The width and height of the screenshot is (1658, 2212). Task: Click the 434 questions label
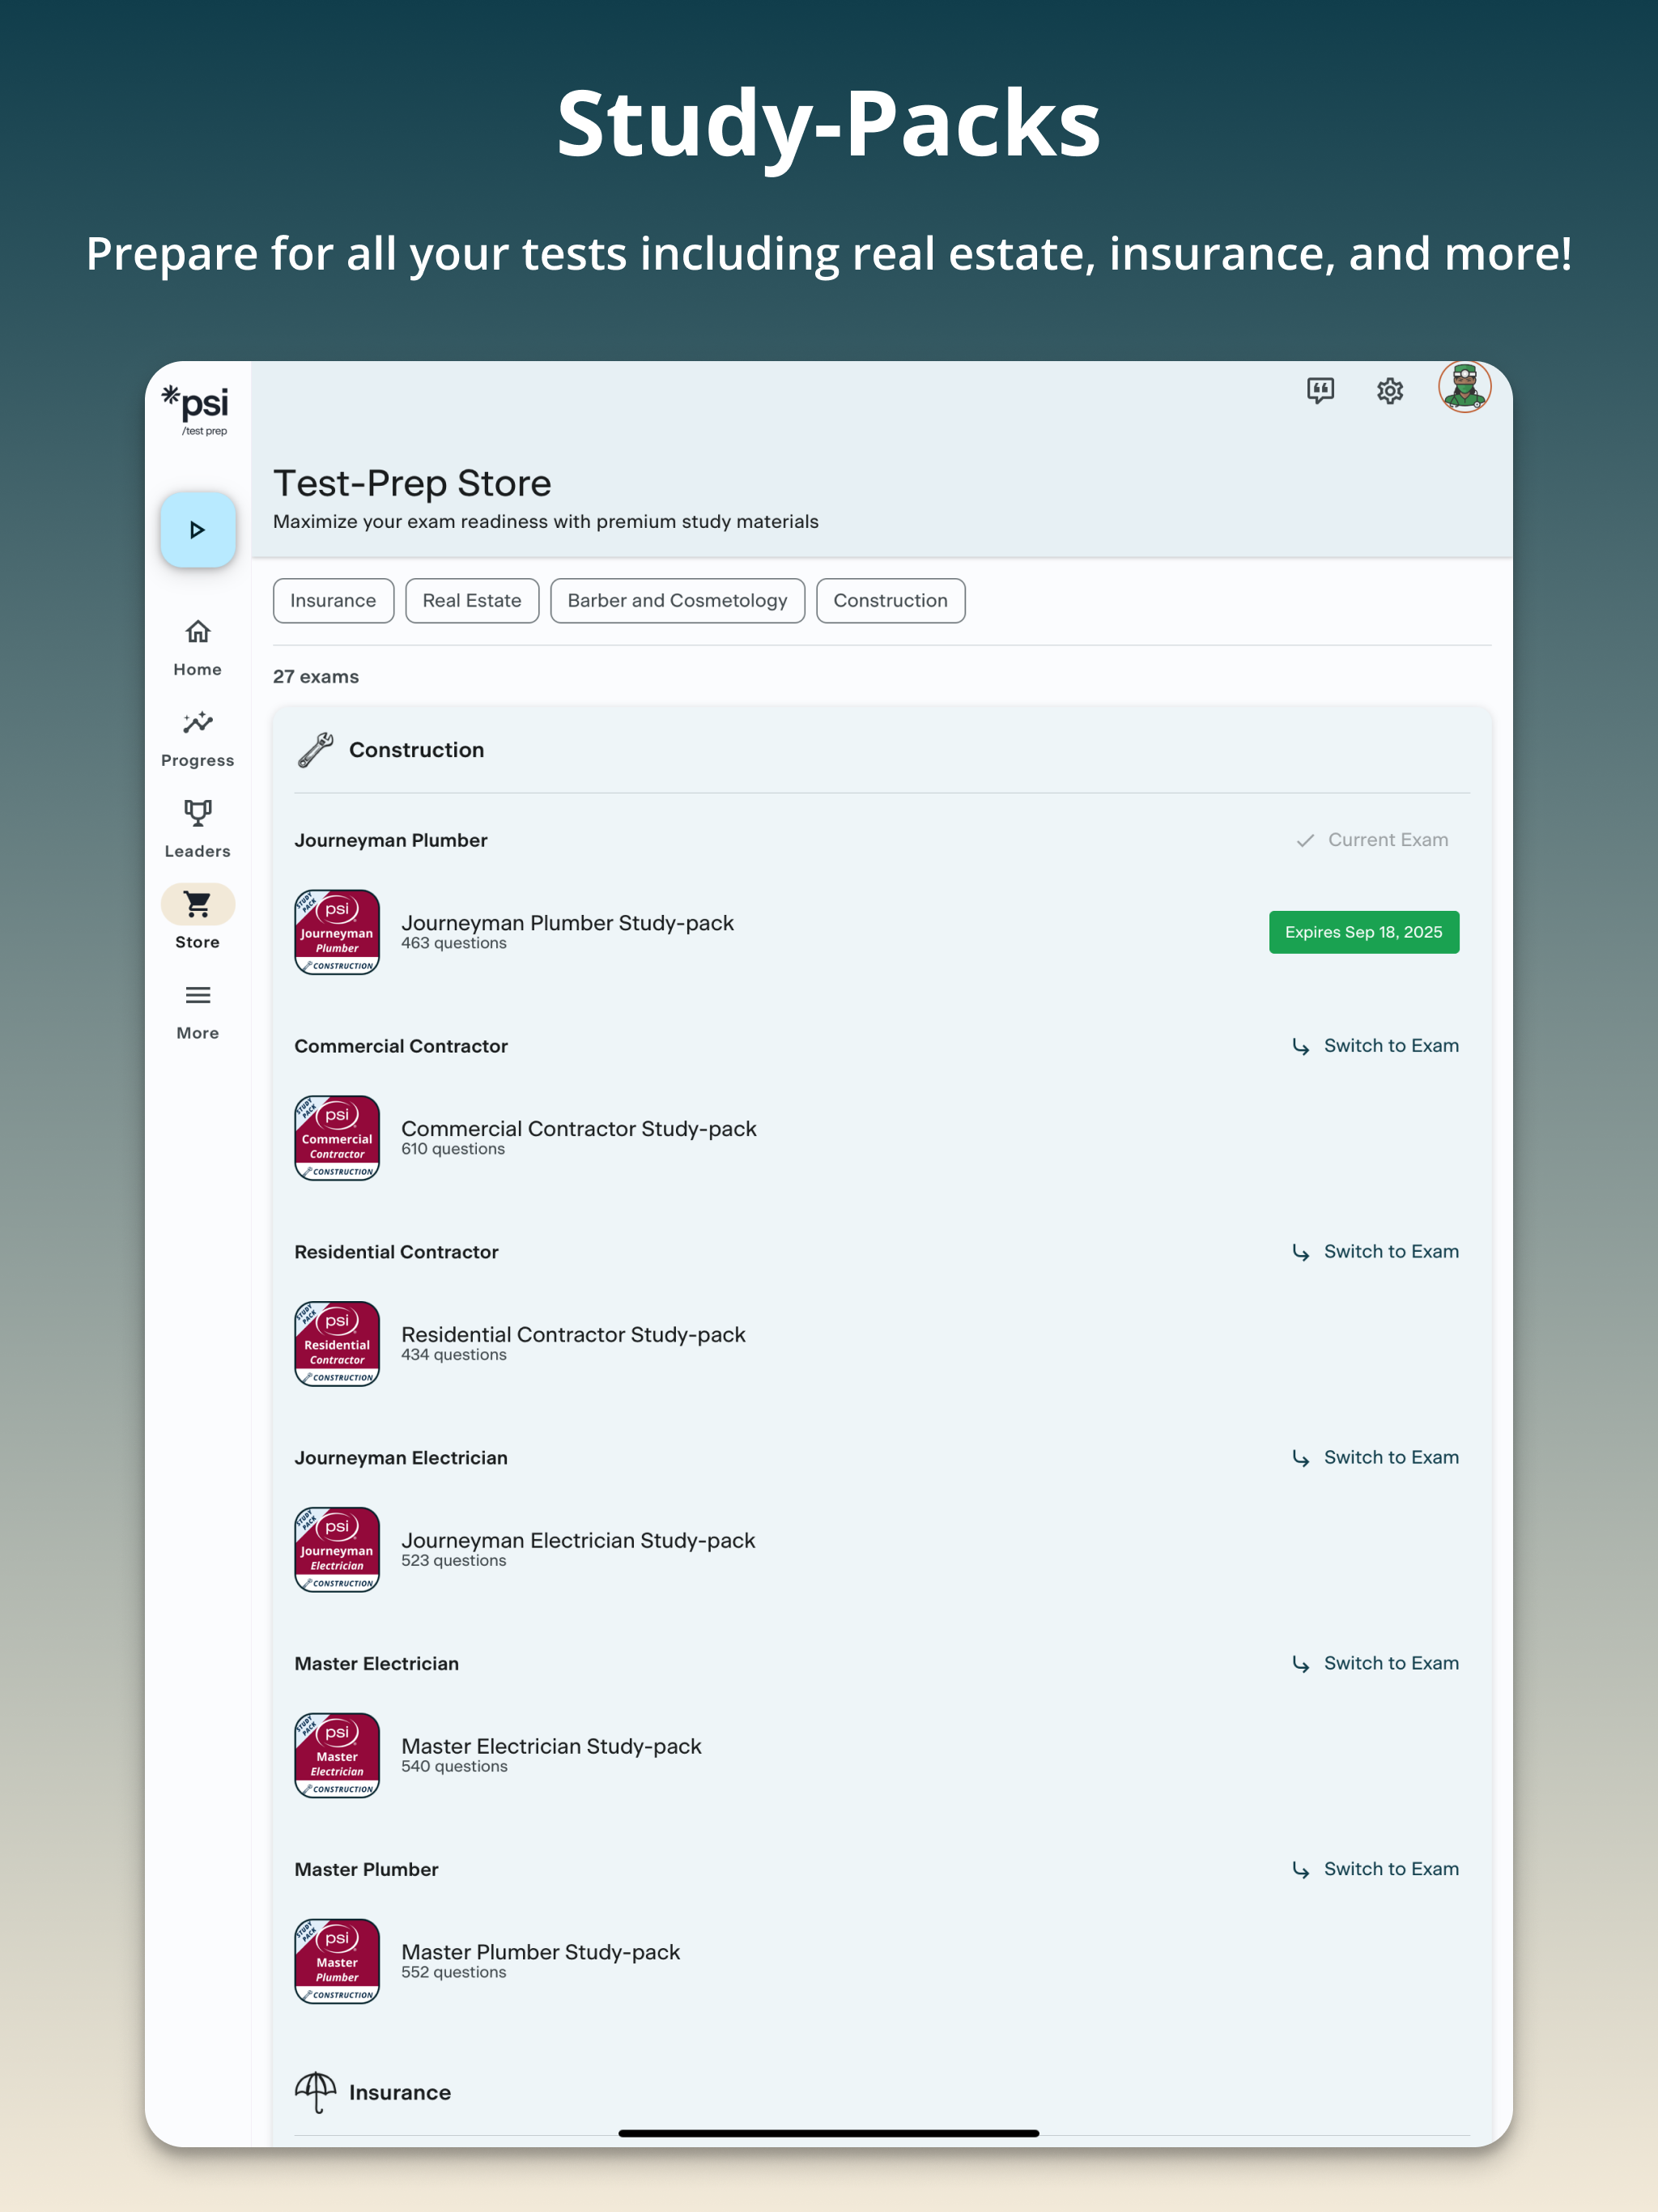[x=454, y=1356]
